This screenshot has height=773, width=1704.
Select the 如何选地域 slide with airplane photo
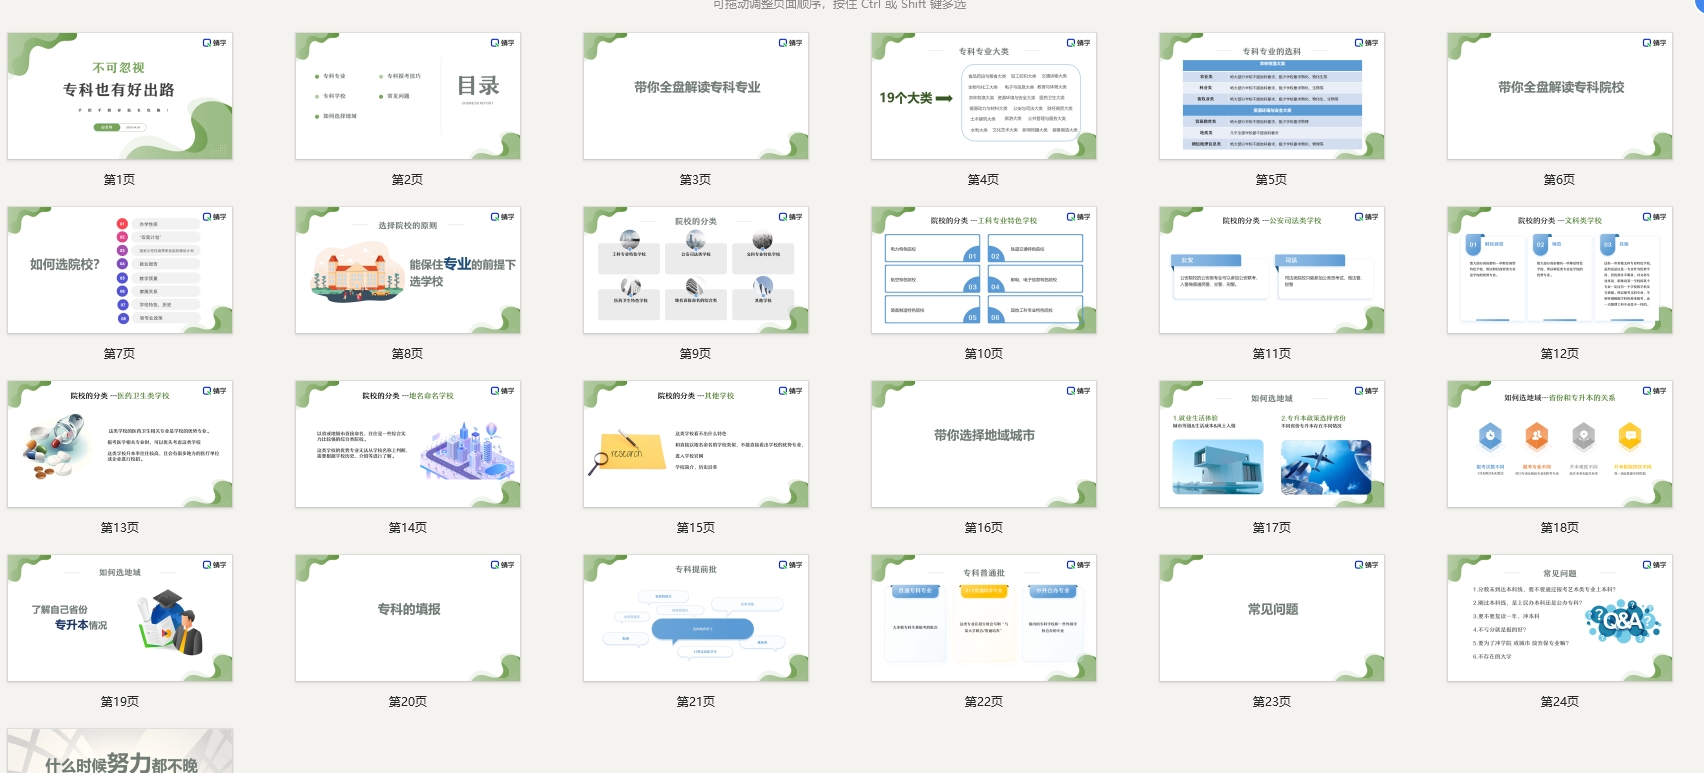click(1272, 444)
